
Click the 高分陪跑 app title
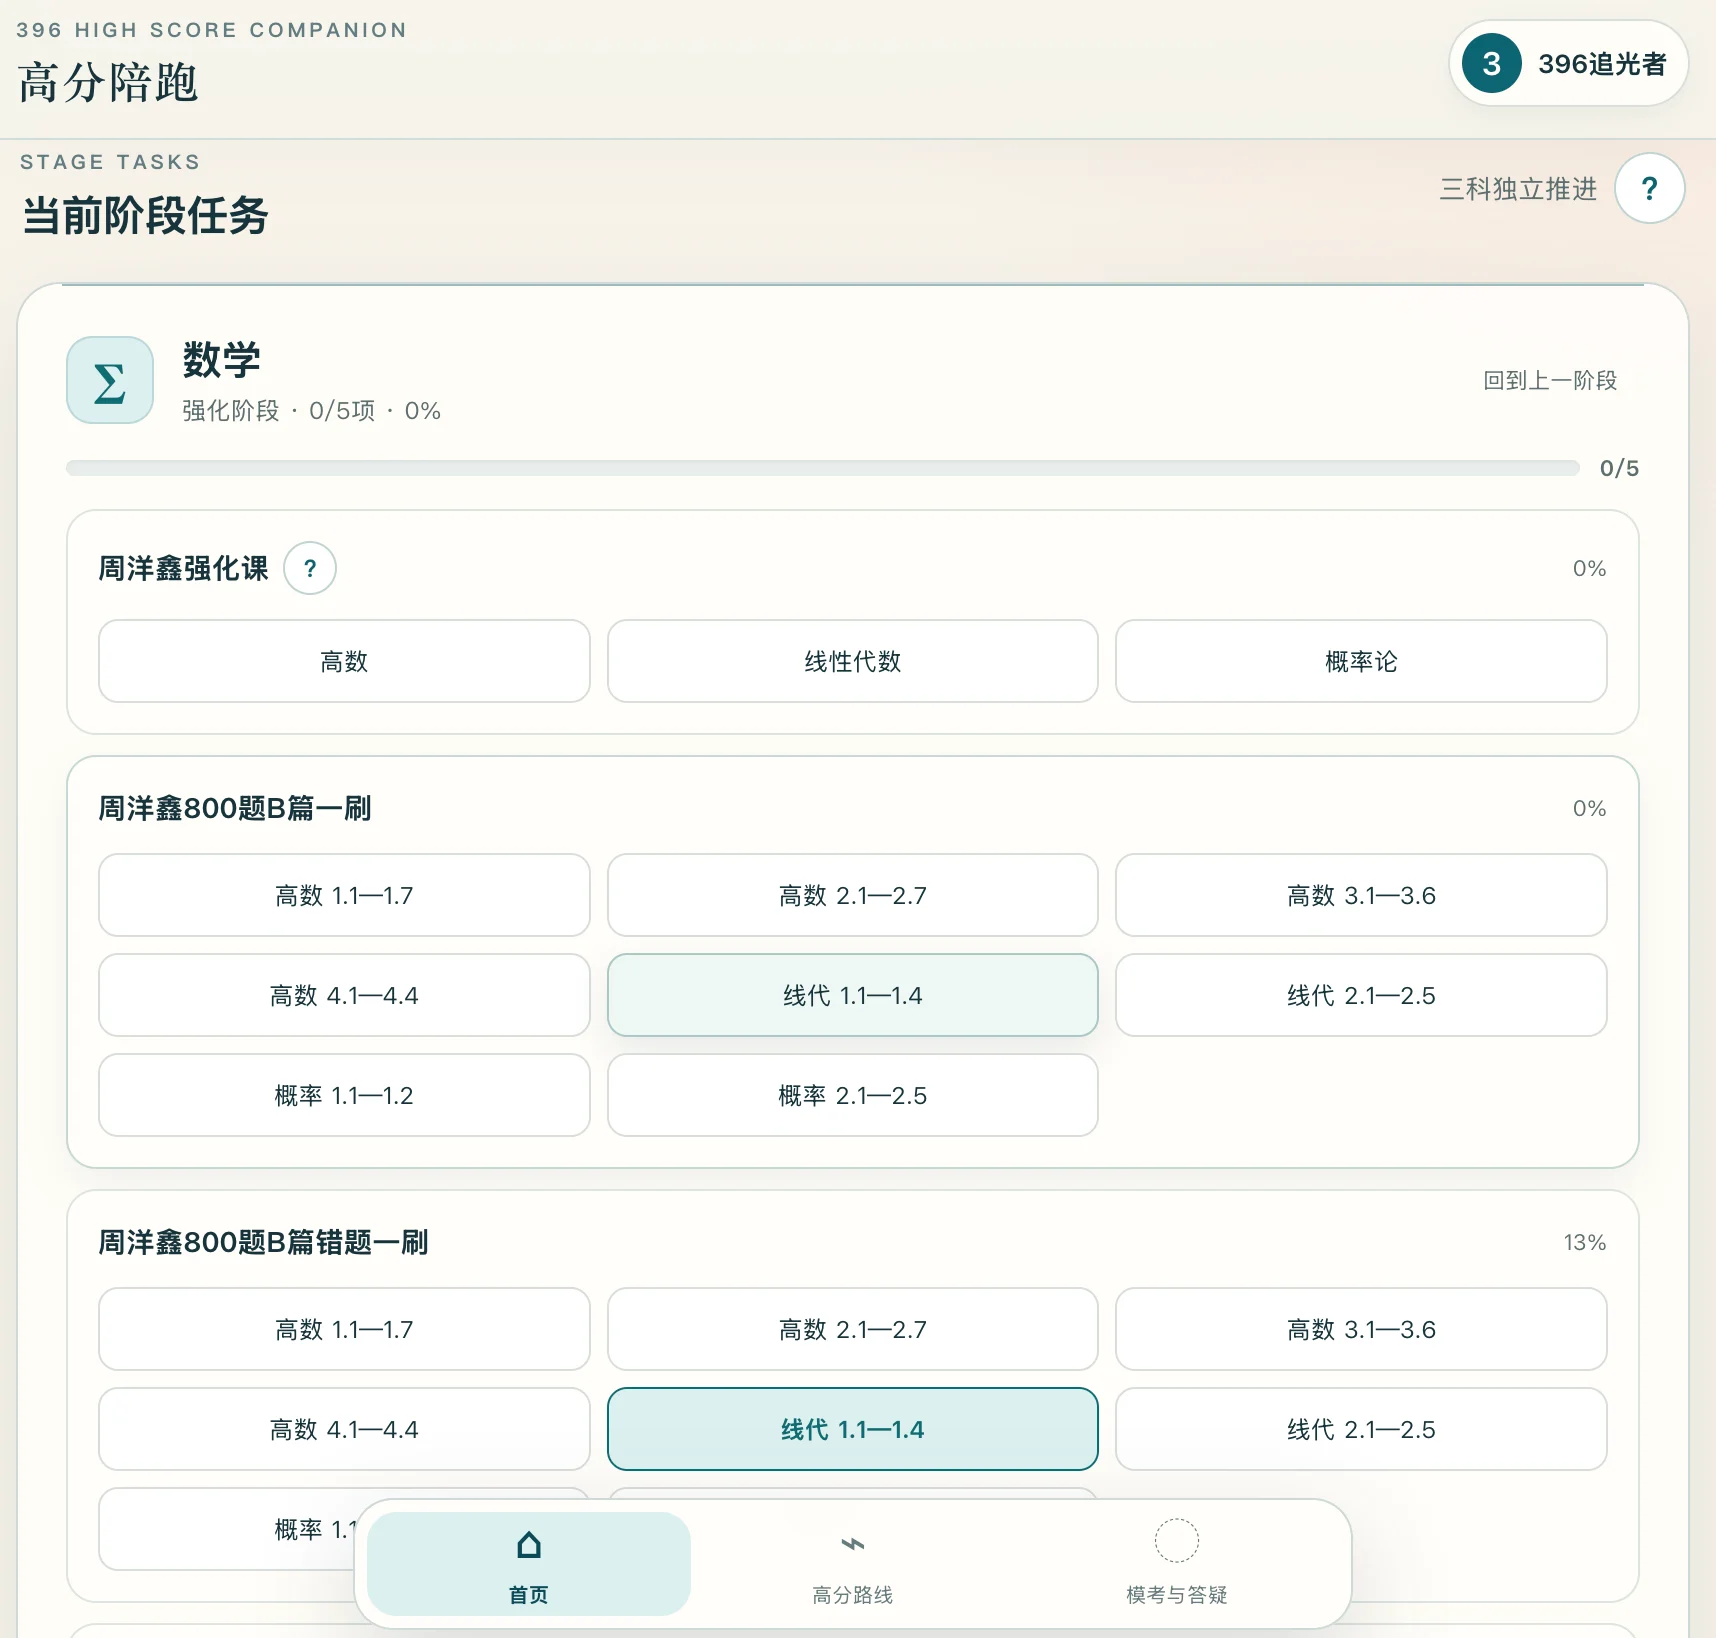click(x=108, y=82)
